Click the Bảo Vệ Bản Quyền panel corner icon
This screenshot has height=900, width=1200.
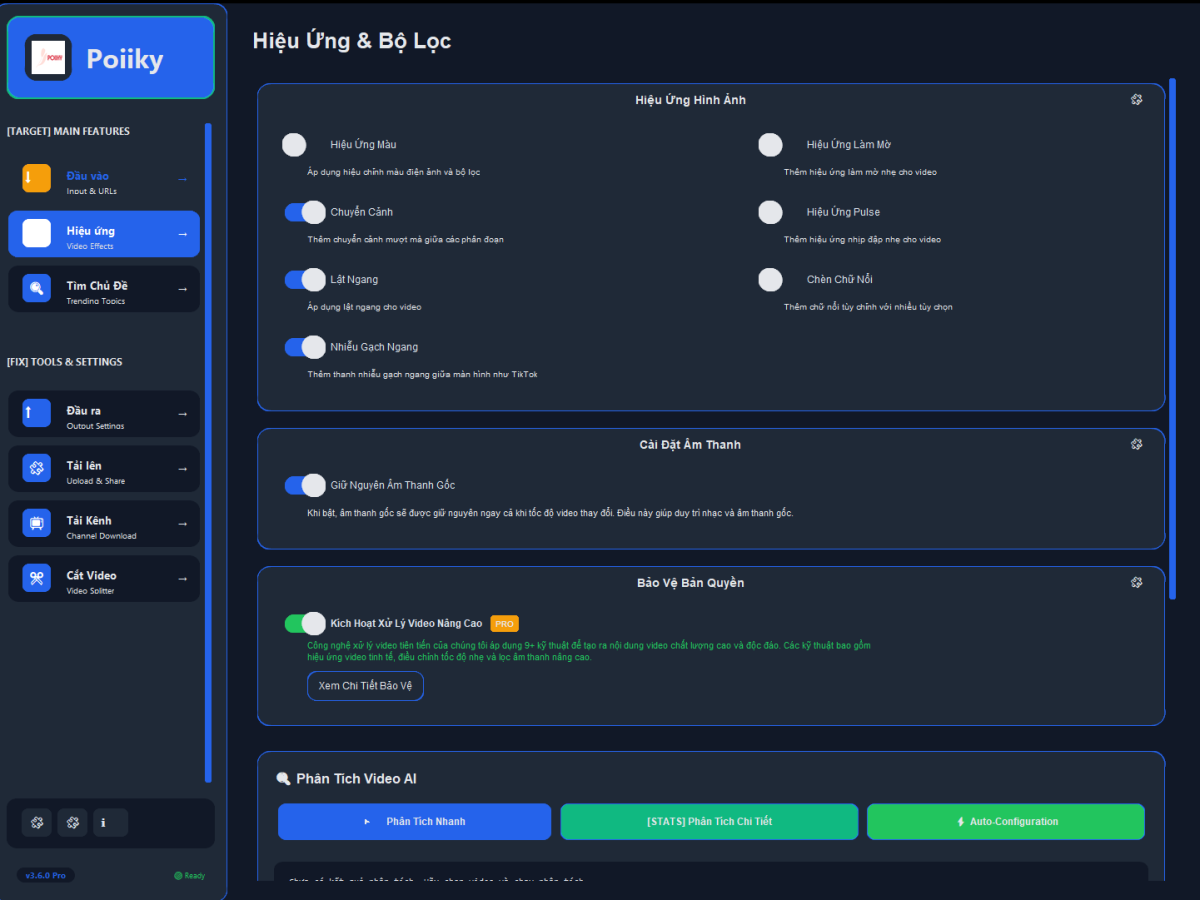tap(1136, 582)
